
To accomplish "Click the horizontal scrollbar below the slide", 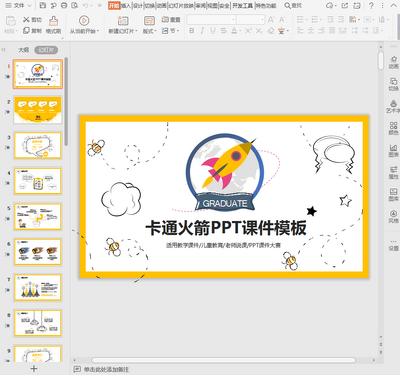I will click(x=224, y=360).
